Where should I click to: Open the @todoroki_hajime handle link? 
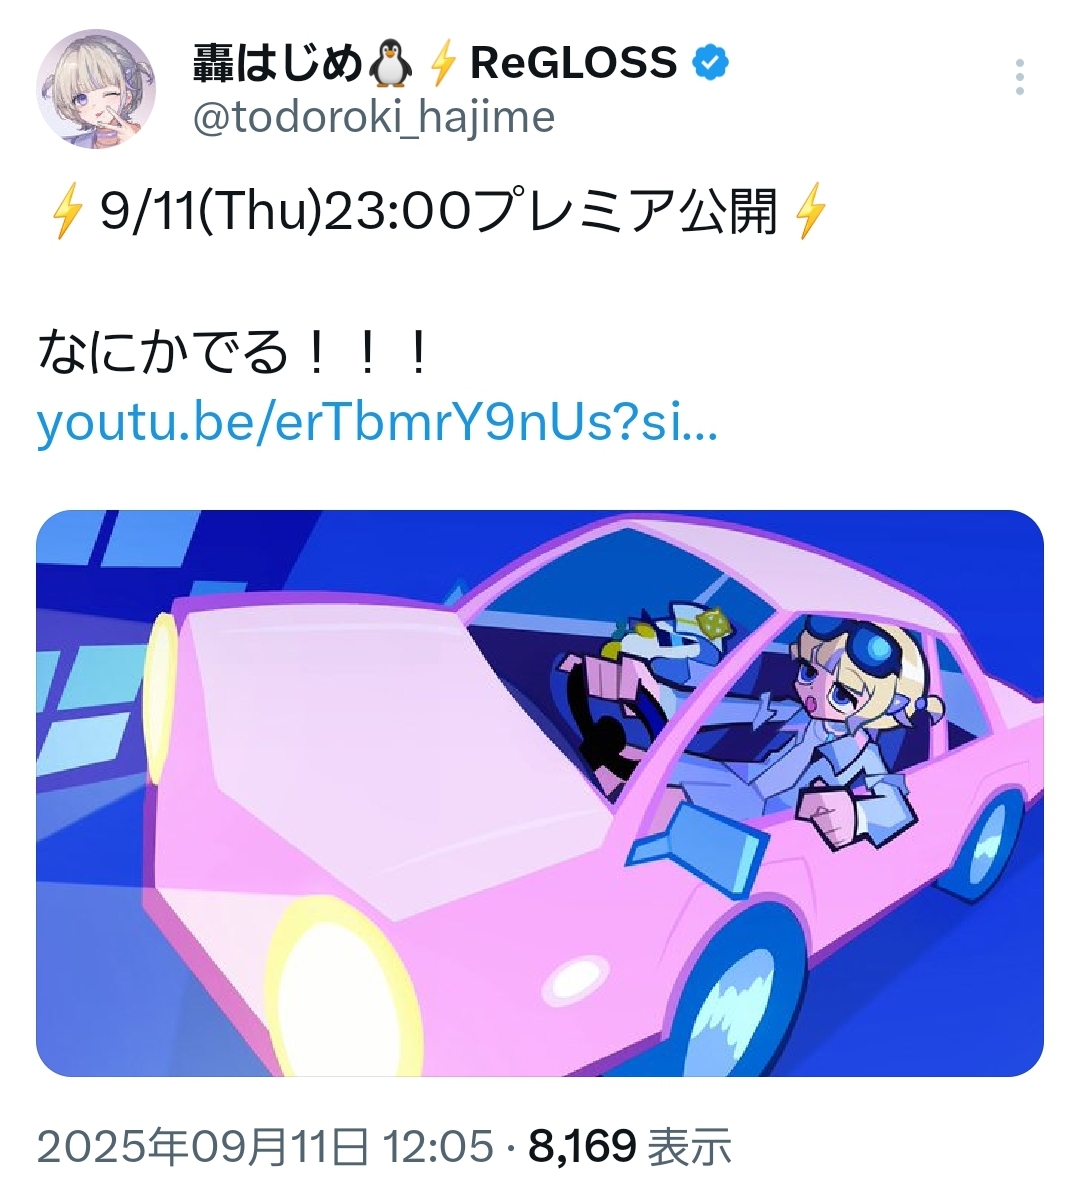coord(373,118)
